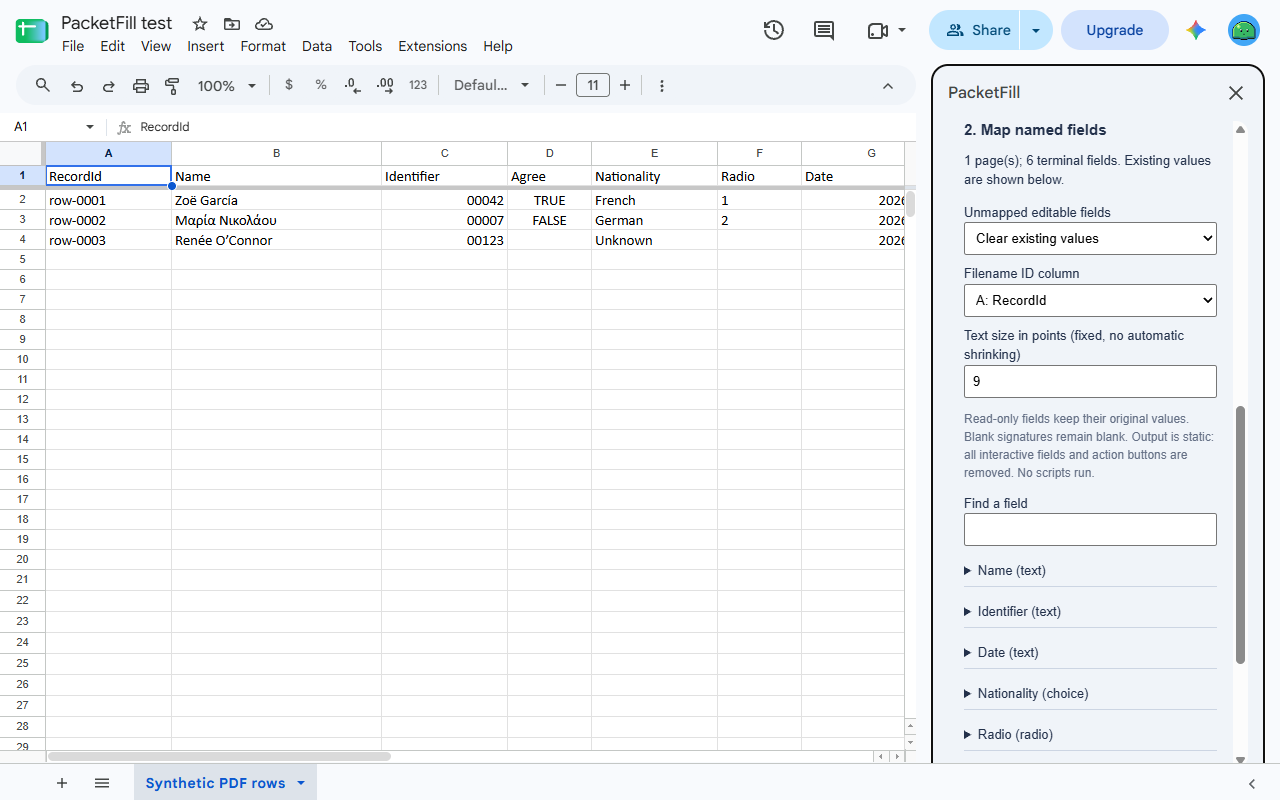Expand the Identifier (text) field
The height and width of the screenshot is (800, 1280).
tap(1090, 611)
